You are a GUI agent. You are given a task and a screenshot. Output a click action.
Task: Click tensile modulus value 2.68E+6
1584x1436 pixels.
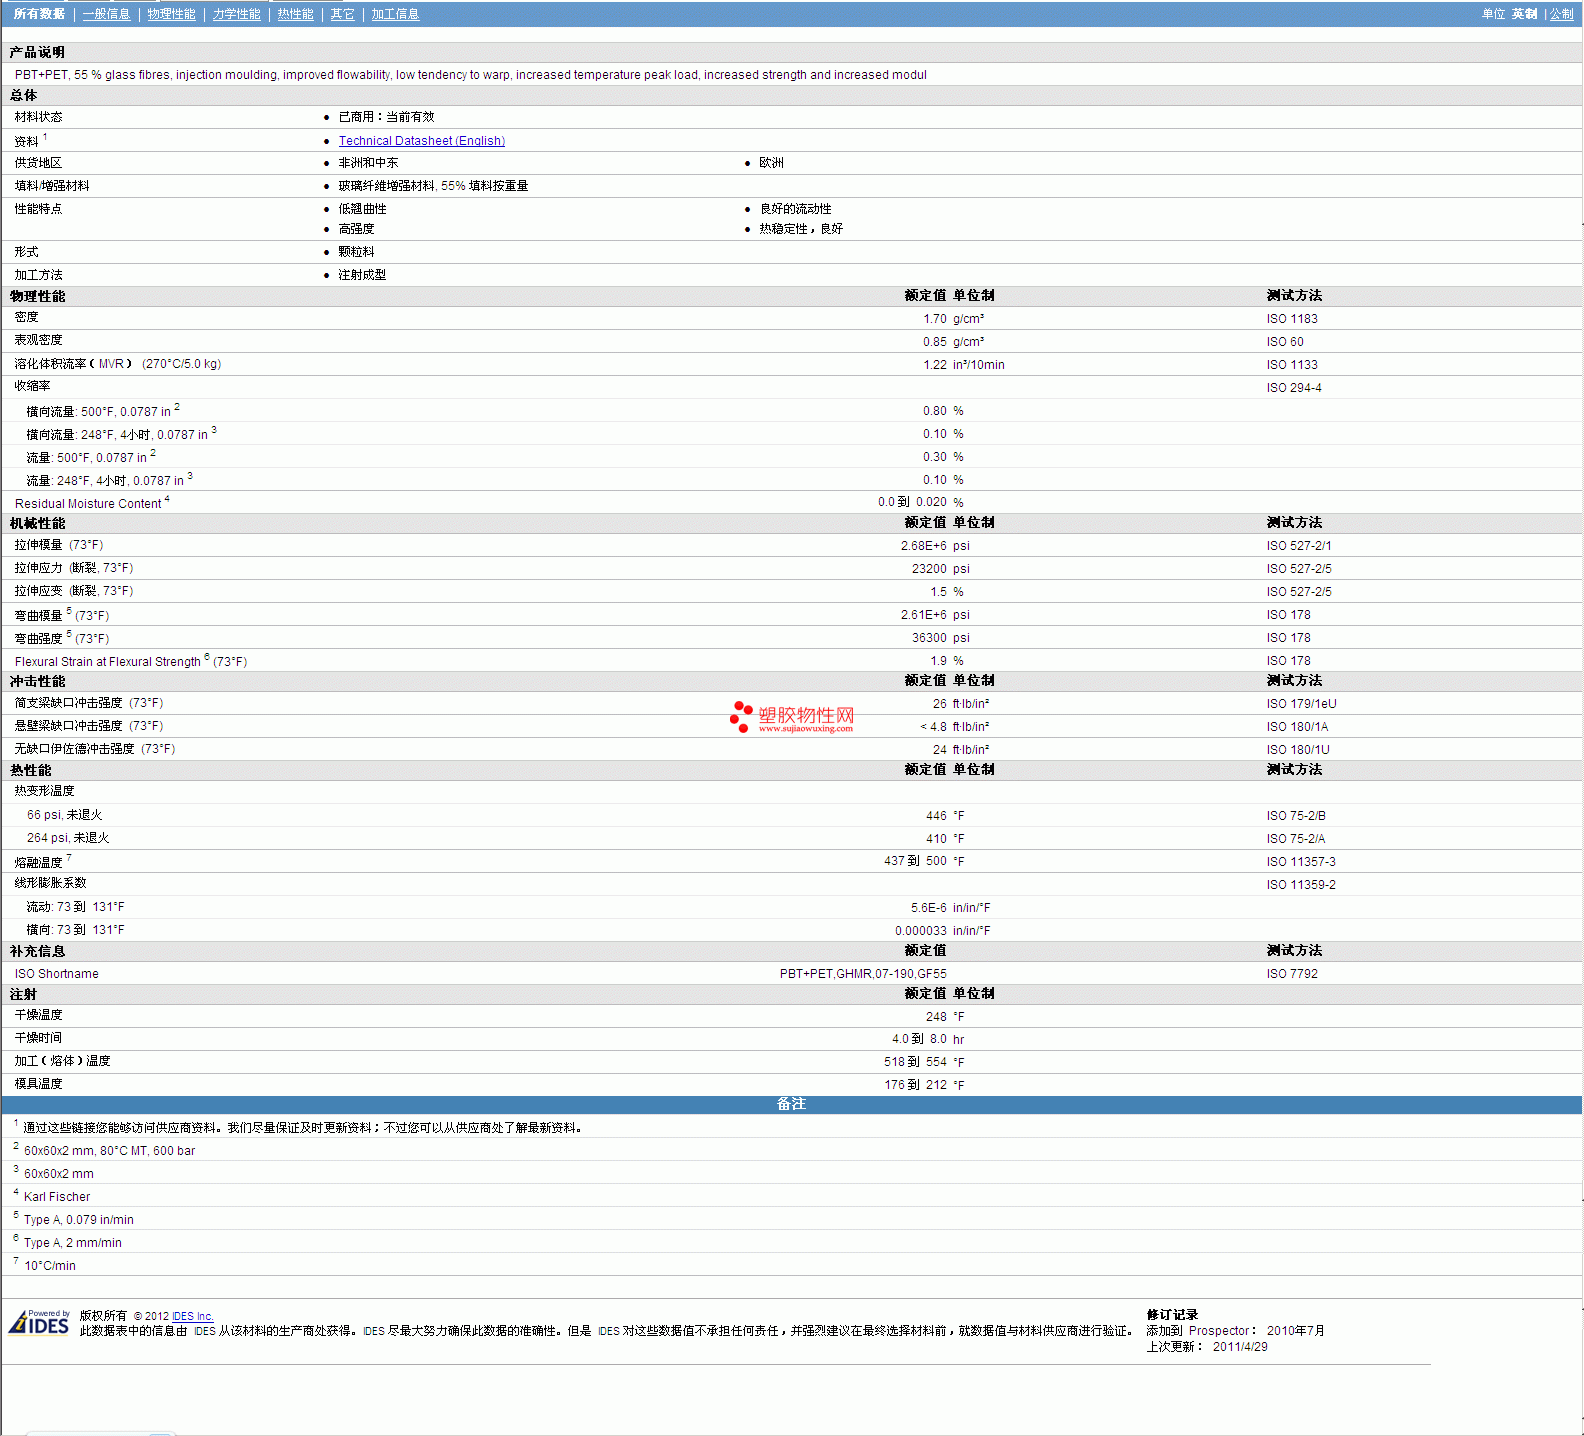click(923, 546)
